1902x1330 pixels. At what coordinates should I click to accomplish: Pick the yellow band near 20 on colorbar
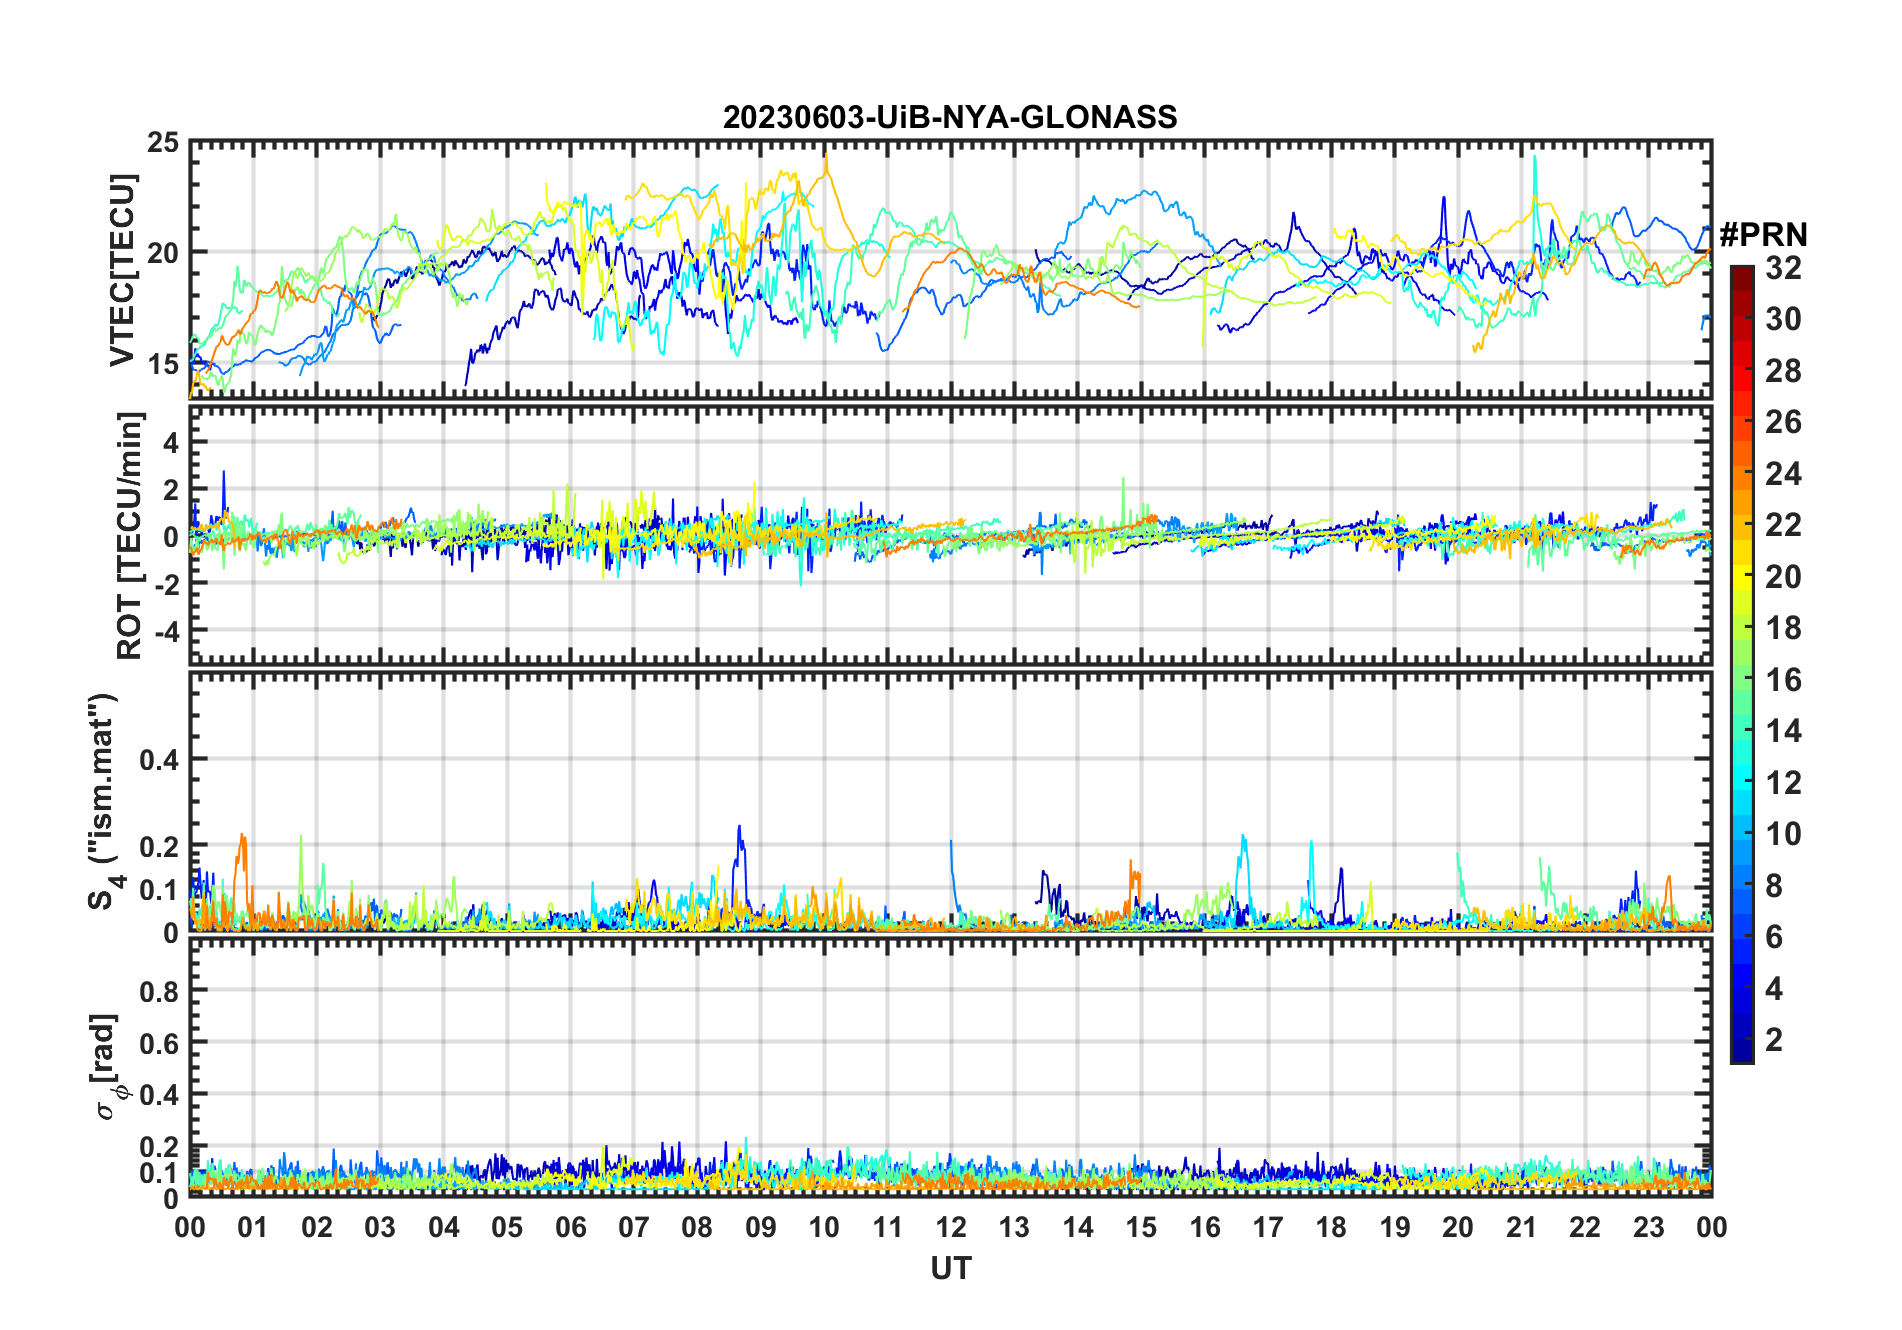(x=1741, y=576)
